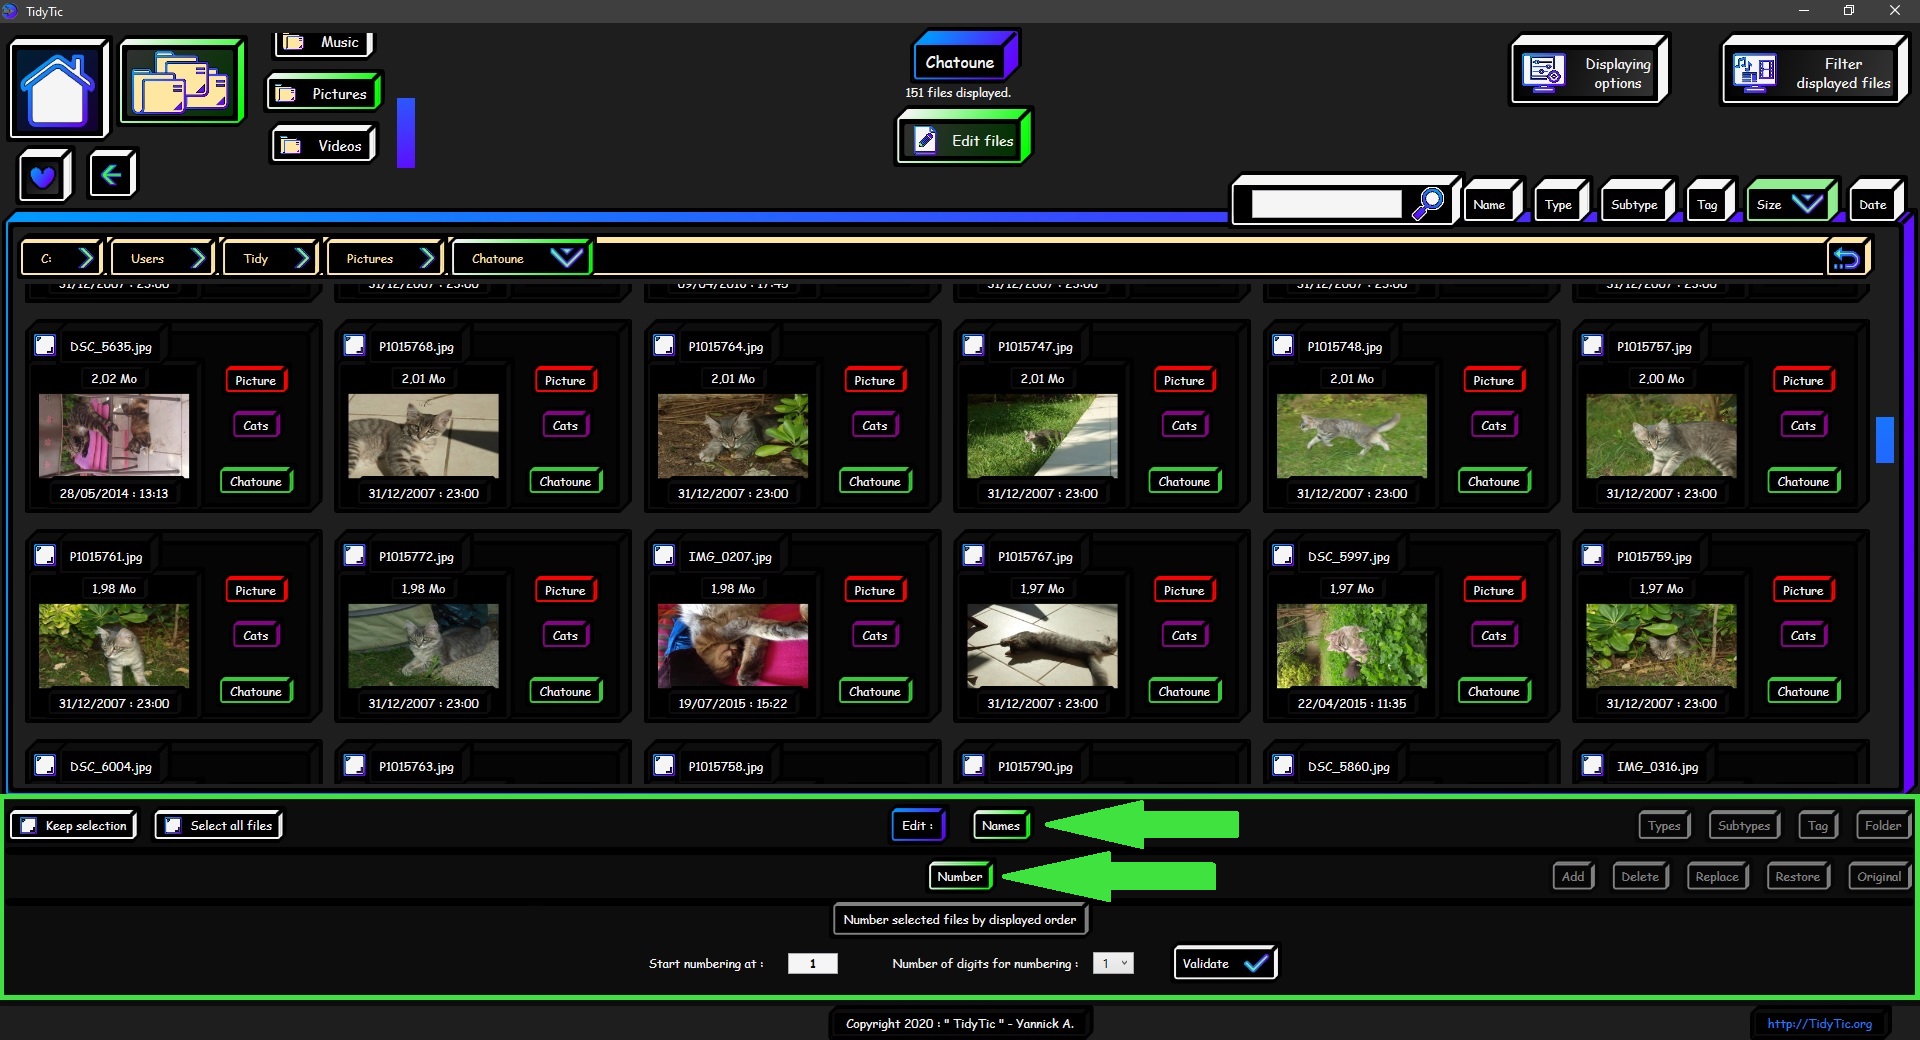Open thumbnail of DSC_5635.jpg
Screen dimensions: 1920x1040
[x=114, y=435]
